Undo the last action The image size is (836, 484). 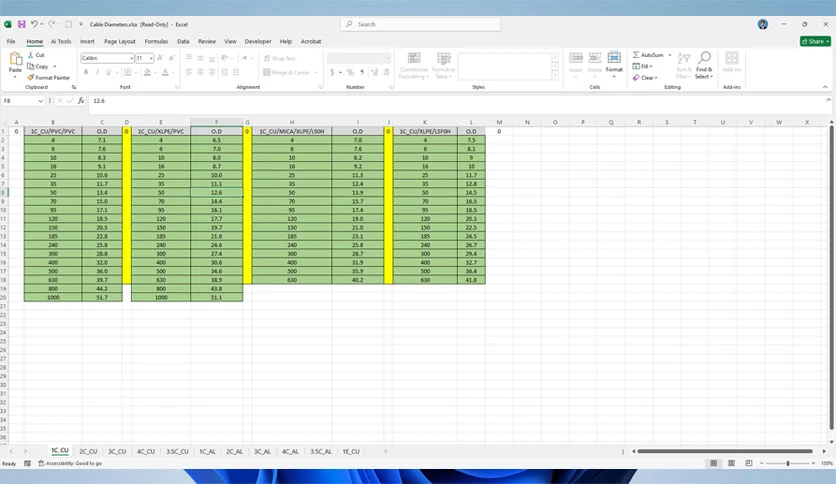coord(34,24)
